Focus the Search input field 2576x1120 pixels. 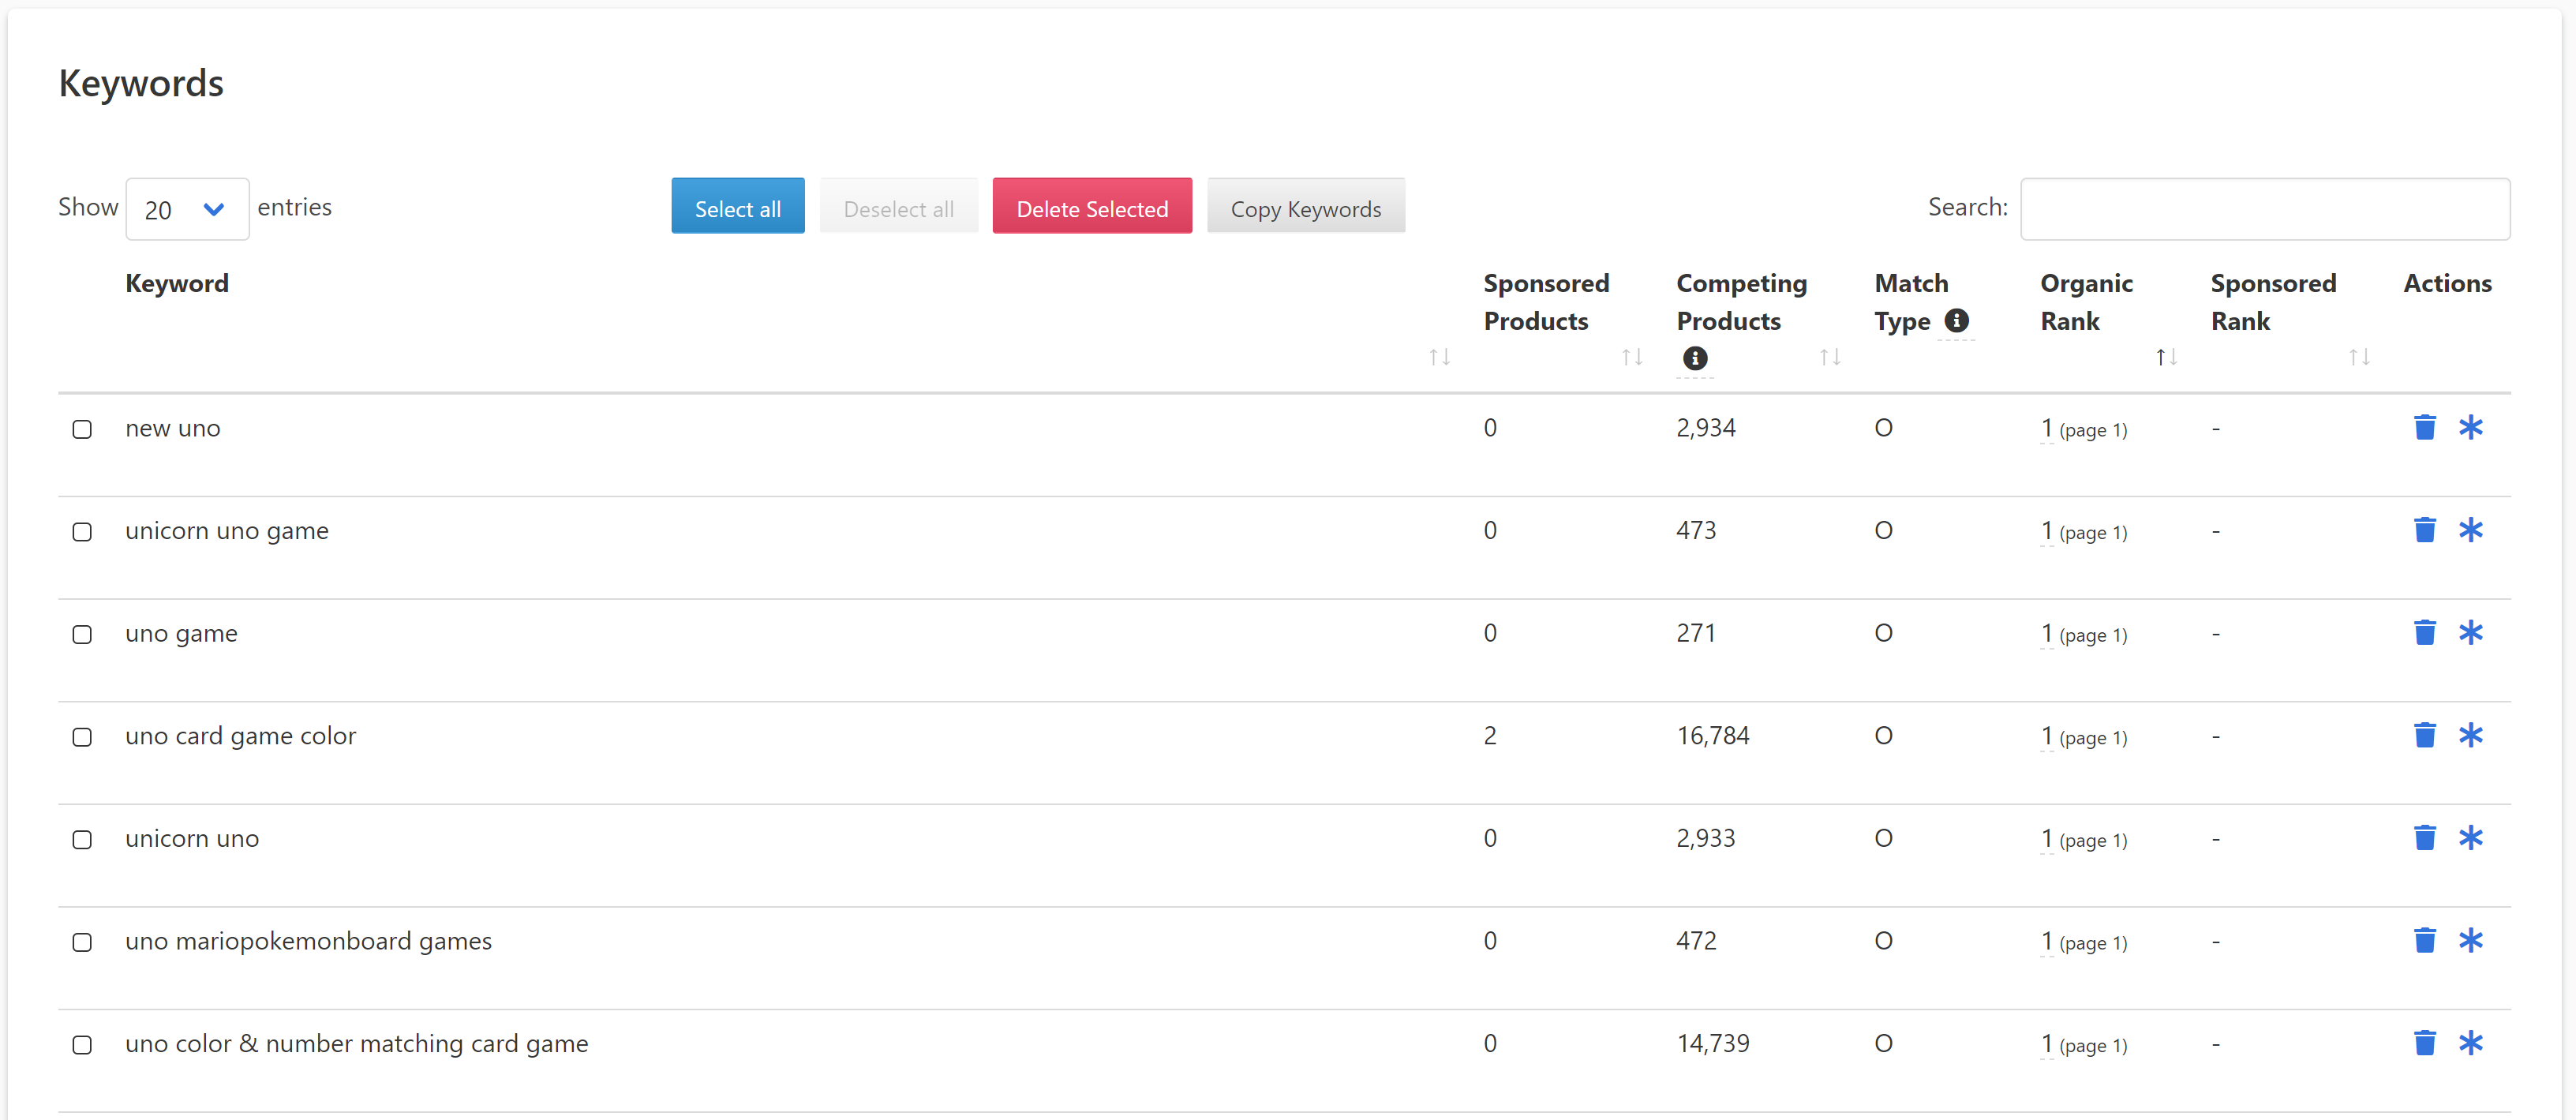pos(2264,209)
